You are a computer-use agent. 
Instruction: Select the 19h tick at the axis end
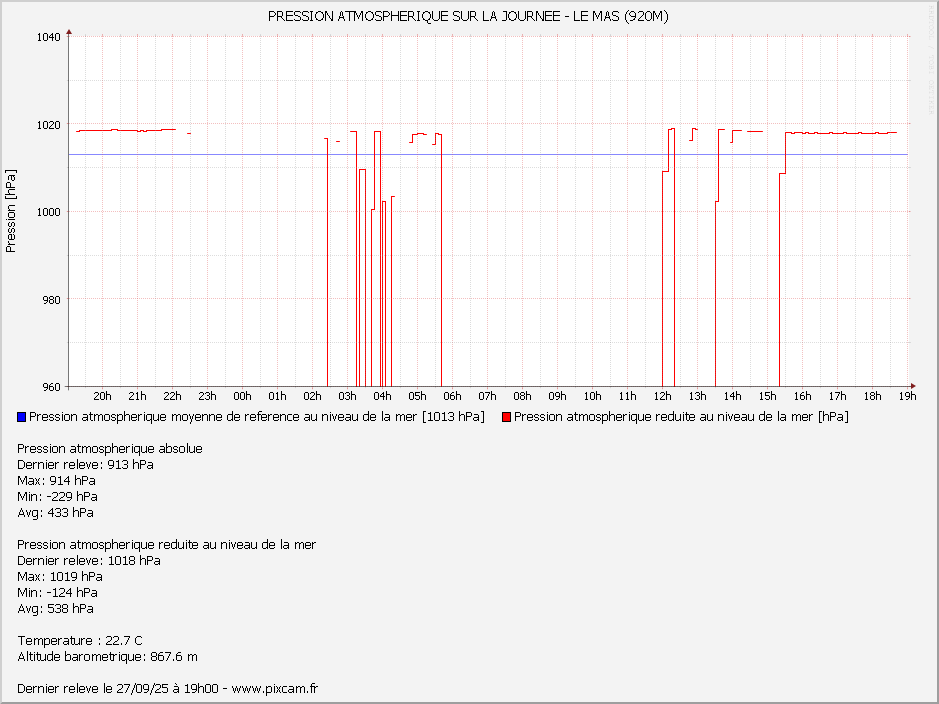click(x=907, y=396)
